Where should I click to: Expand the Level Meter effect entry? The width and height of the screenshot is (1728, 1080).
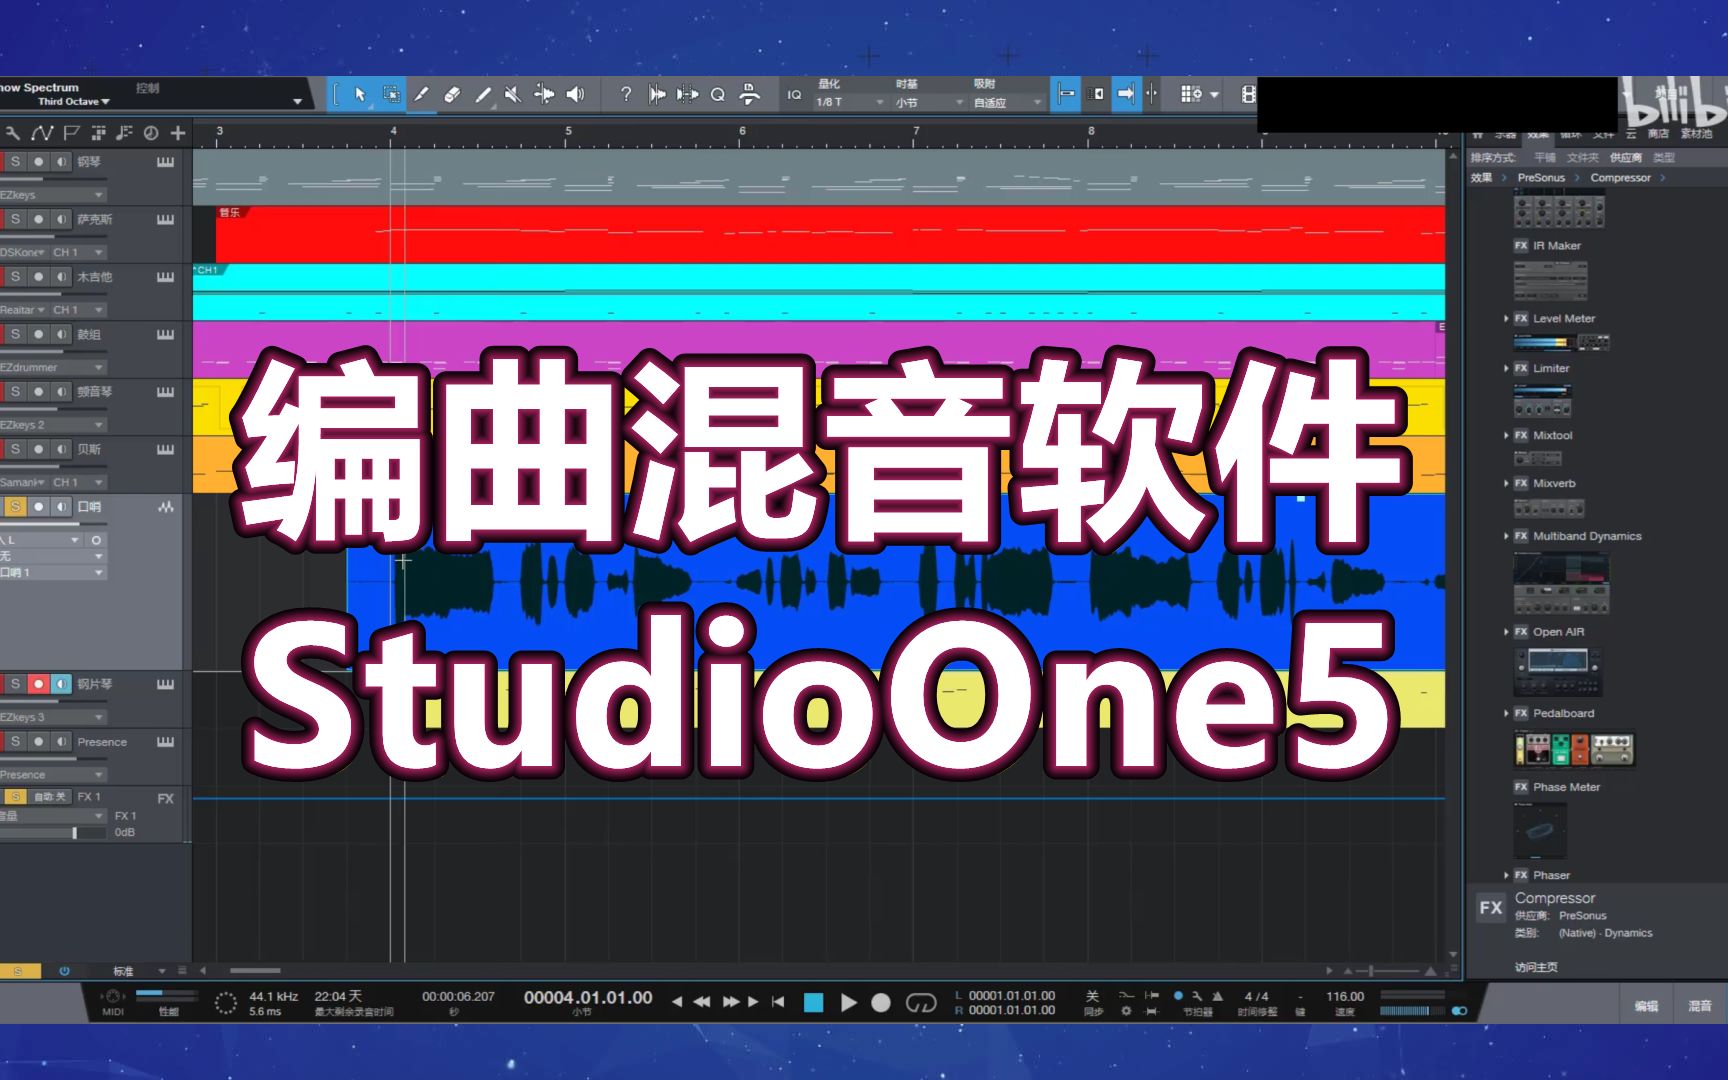(x=1506, y=319)
